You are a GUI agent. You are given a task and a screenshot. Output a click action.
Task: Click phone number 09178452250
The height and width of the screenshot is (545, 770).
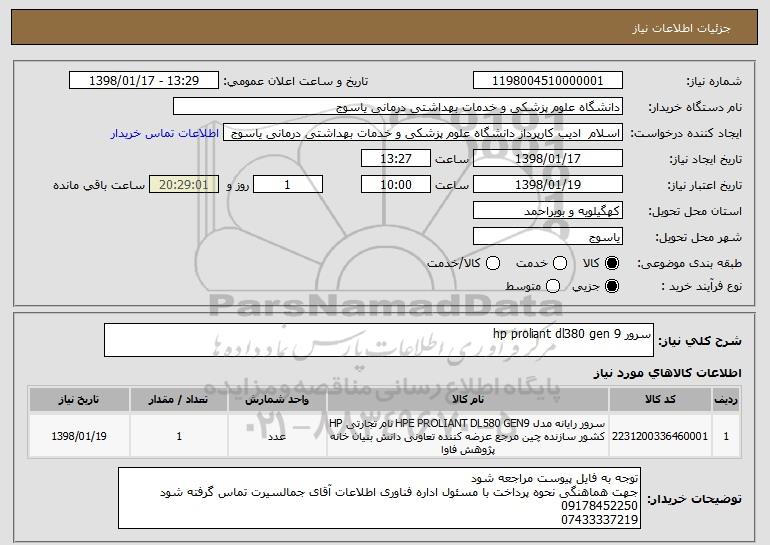click(x=599, y=506)
